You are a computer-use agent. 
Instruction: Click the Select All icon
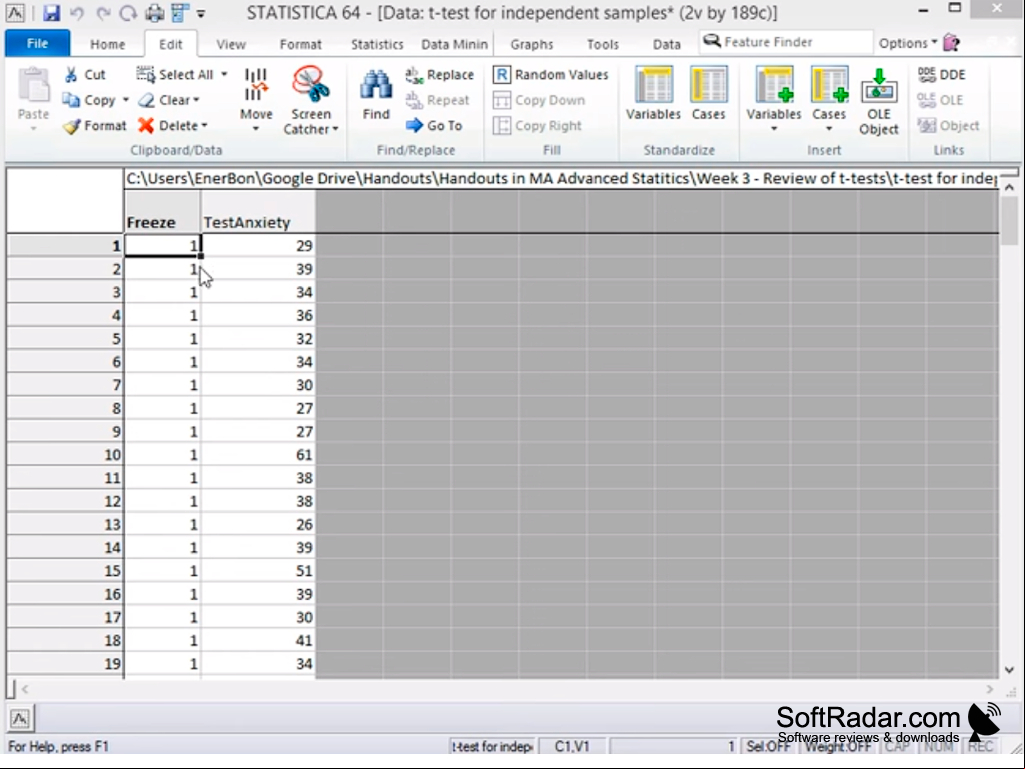click(145, 74)
